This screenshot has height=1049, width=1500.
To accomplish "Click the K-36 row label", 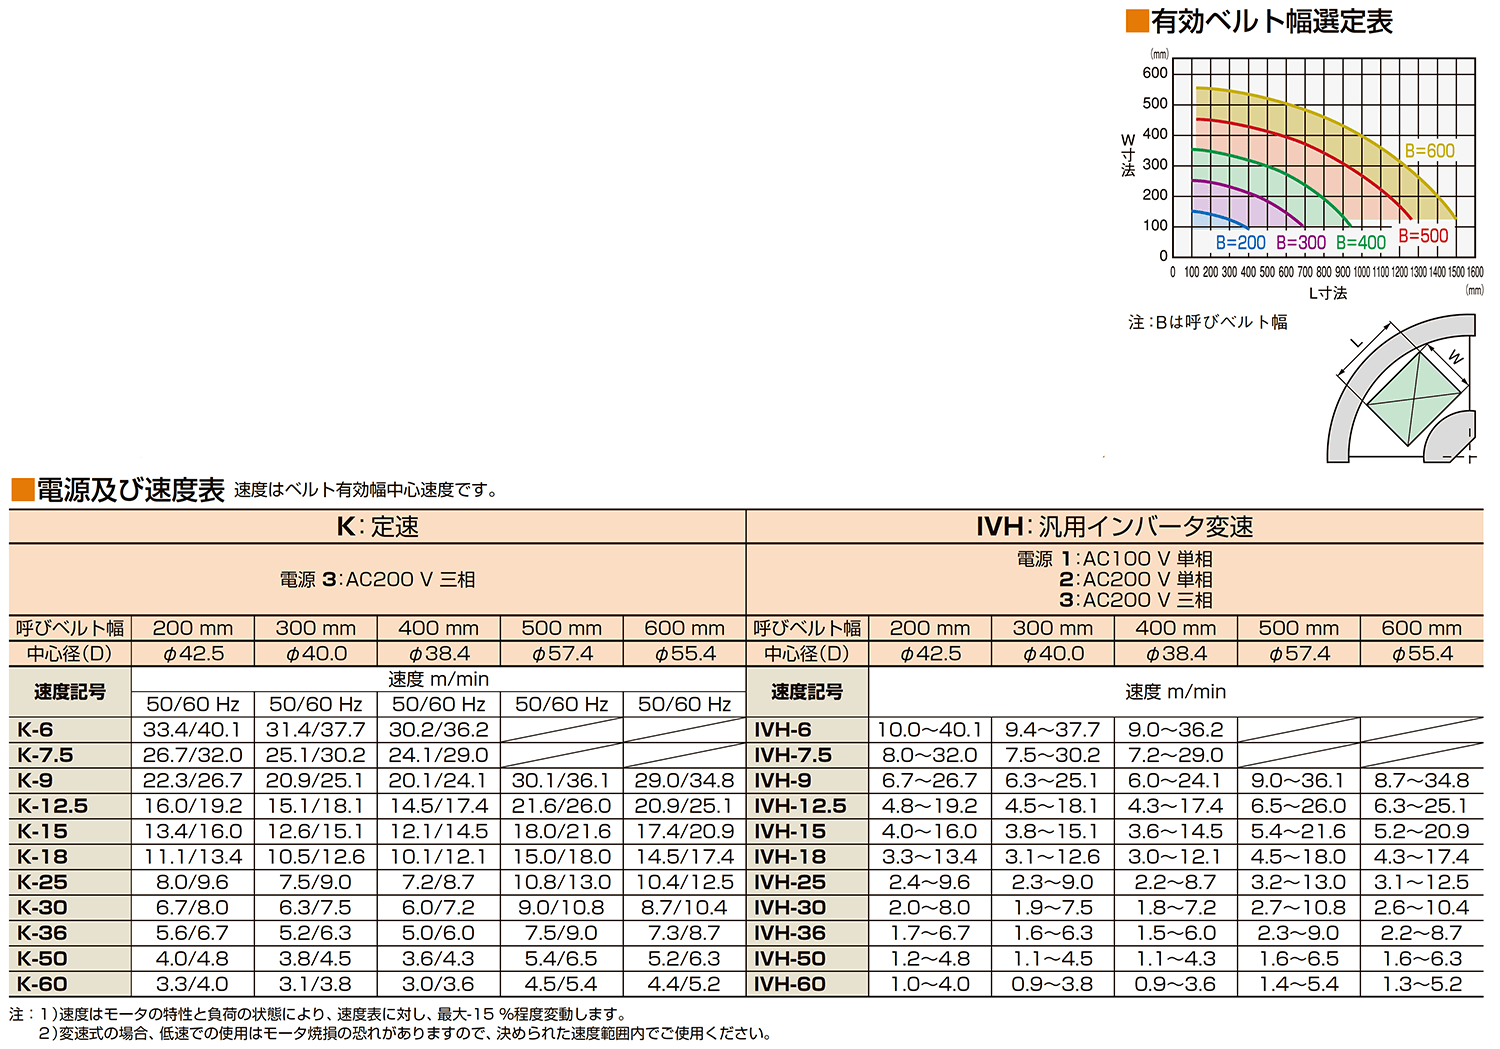I will 70,933.
